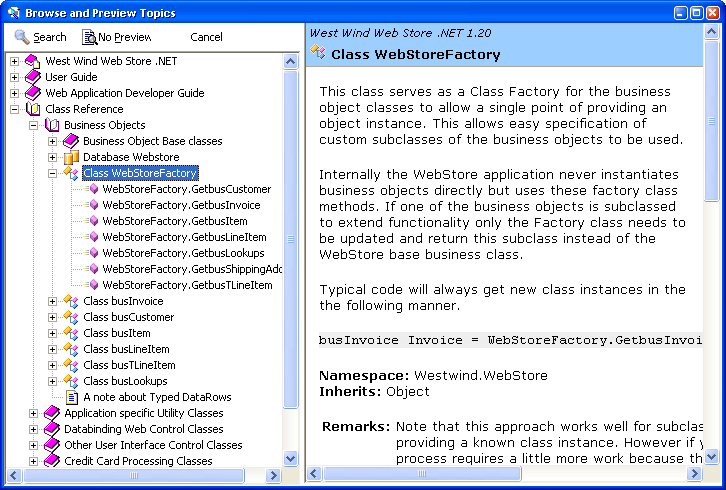This screenshot has width=726, height=490.
Task: Click the preview pane horizontal scrollbar thumb
Action: click(x=422, y=473)
